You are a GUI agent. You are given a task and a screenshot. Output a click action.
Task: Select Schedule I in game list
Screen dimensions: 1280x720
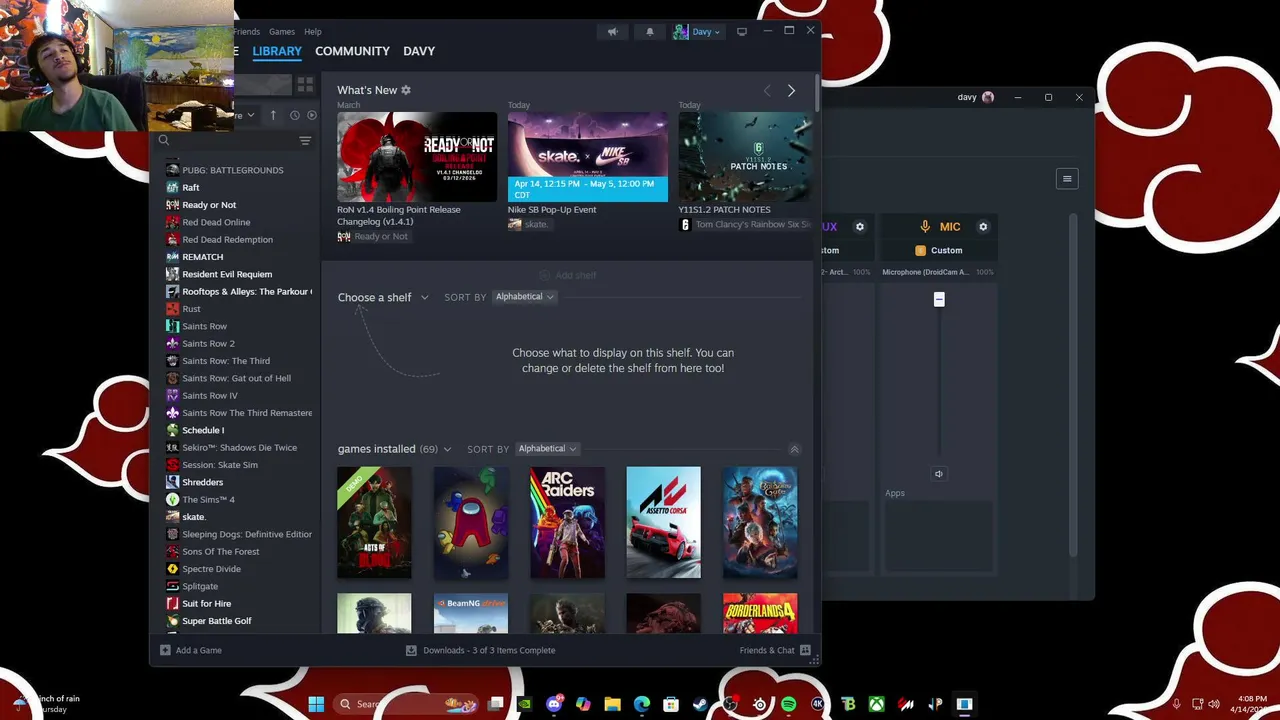coord(239,430)
